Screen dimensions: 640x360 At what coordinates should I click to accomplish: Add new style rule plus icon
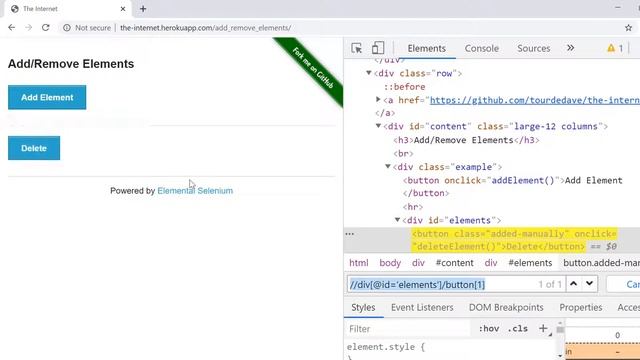pos(543,329)
